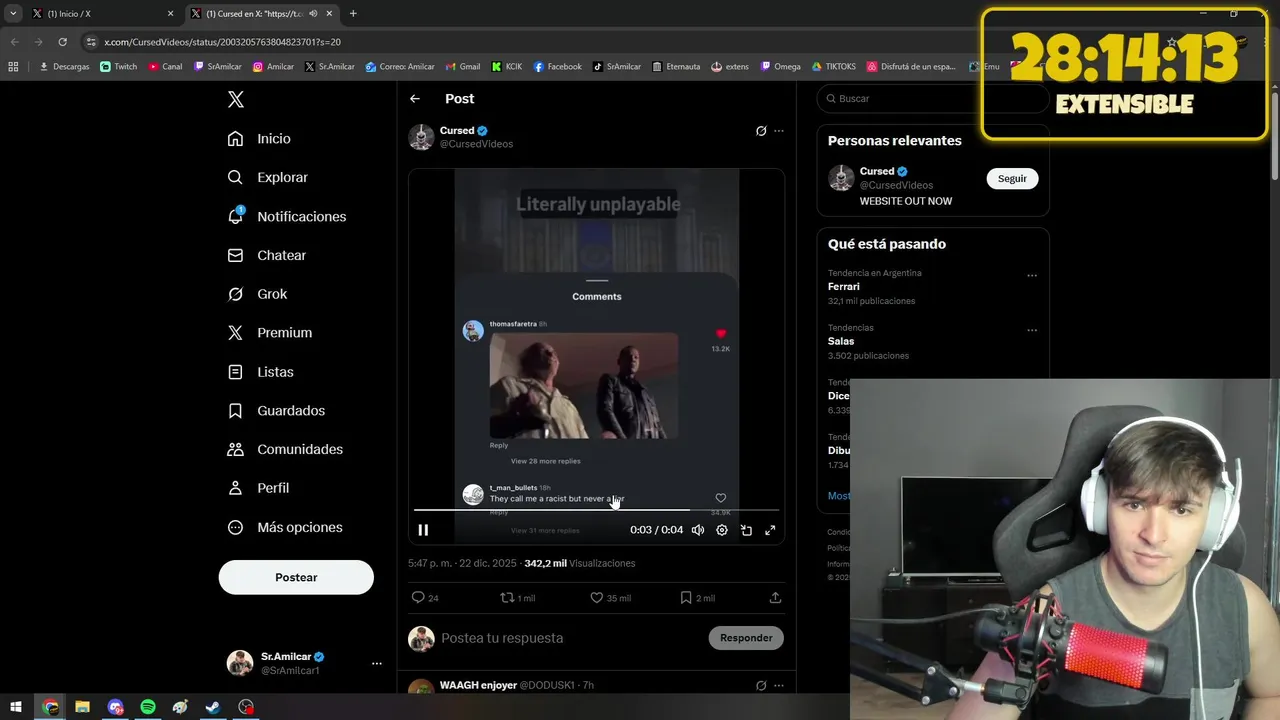Viewport: 1280px width, 720px height.
Task: Open Chatear messages
Action: (x=267, y=255)
